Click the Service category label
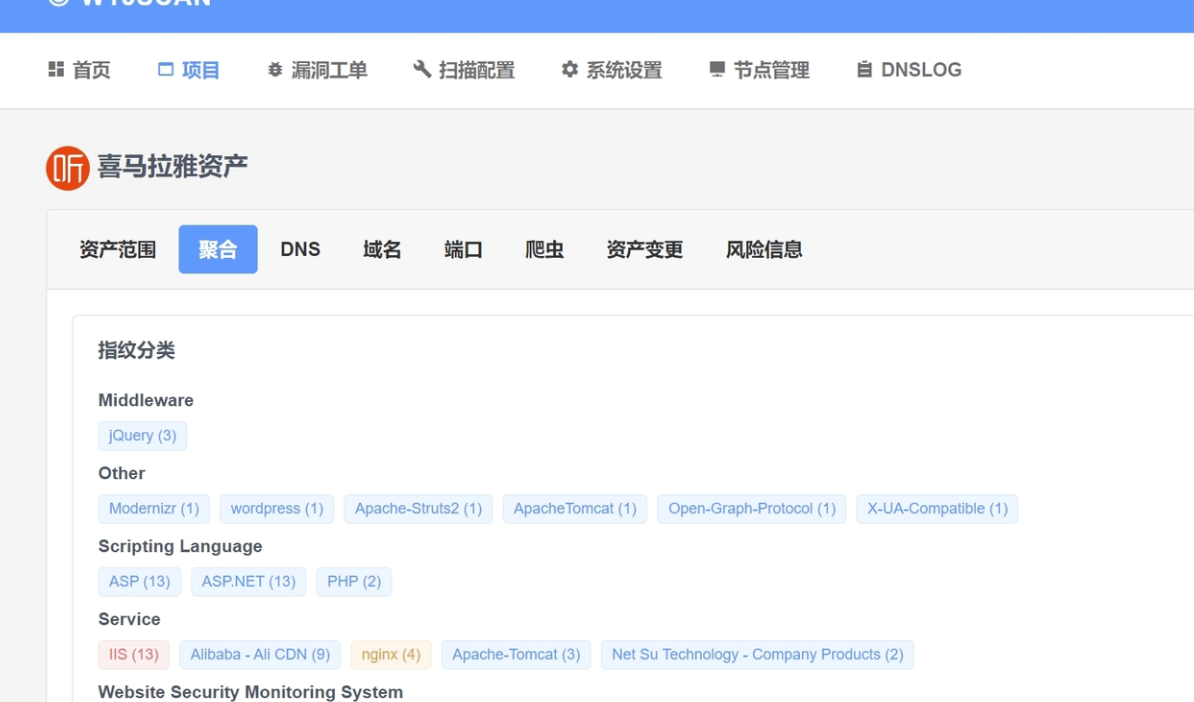The height and width of the screenshot is (702, 1194). click(129, 619)
